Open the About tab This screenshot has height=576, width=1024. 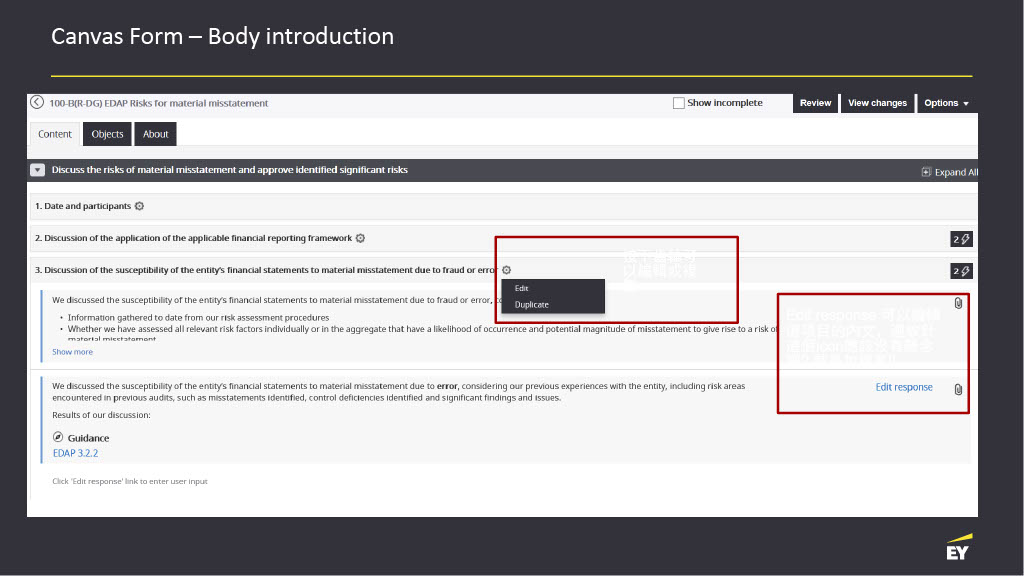[x=156, y=134]
